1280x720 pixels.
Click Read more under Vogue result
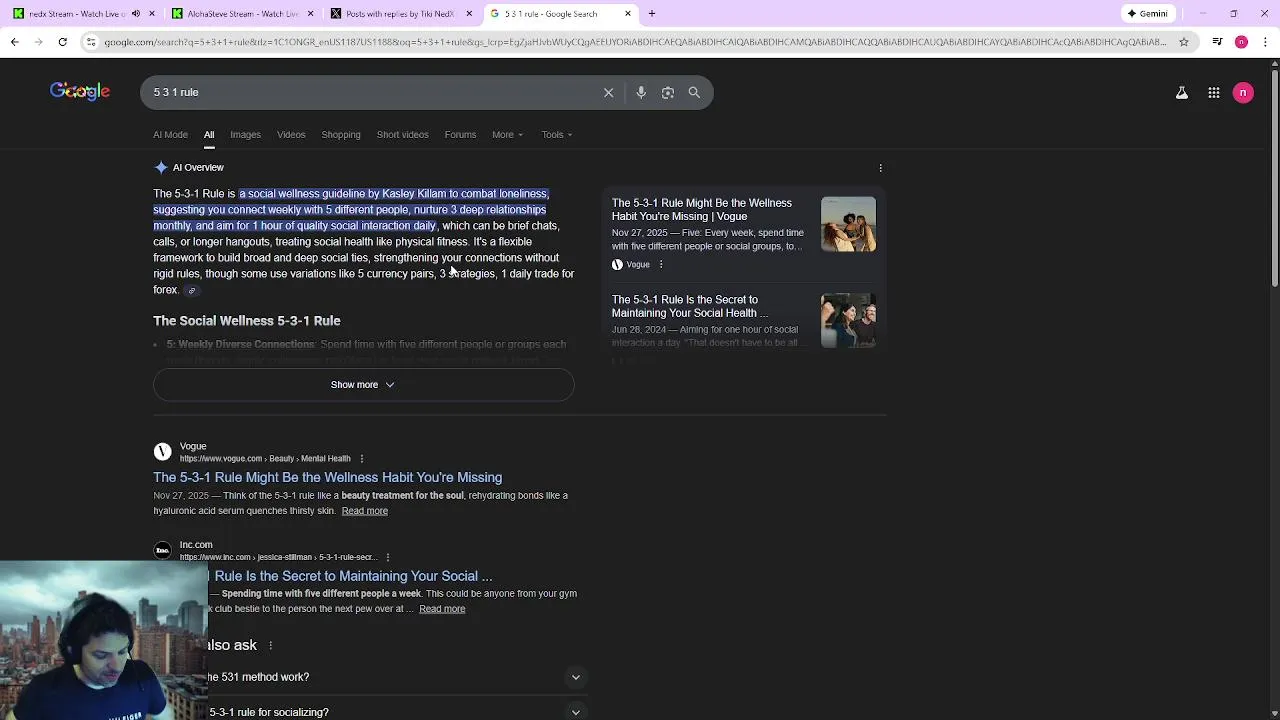point(364,511)
